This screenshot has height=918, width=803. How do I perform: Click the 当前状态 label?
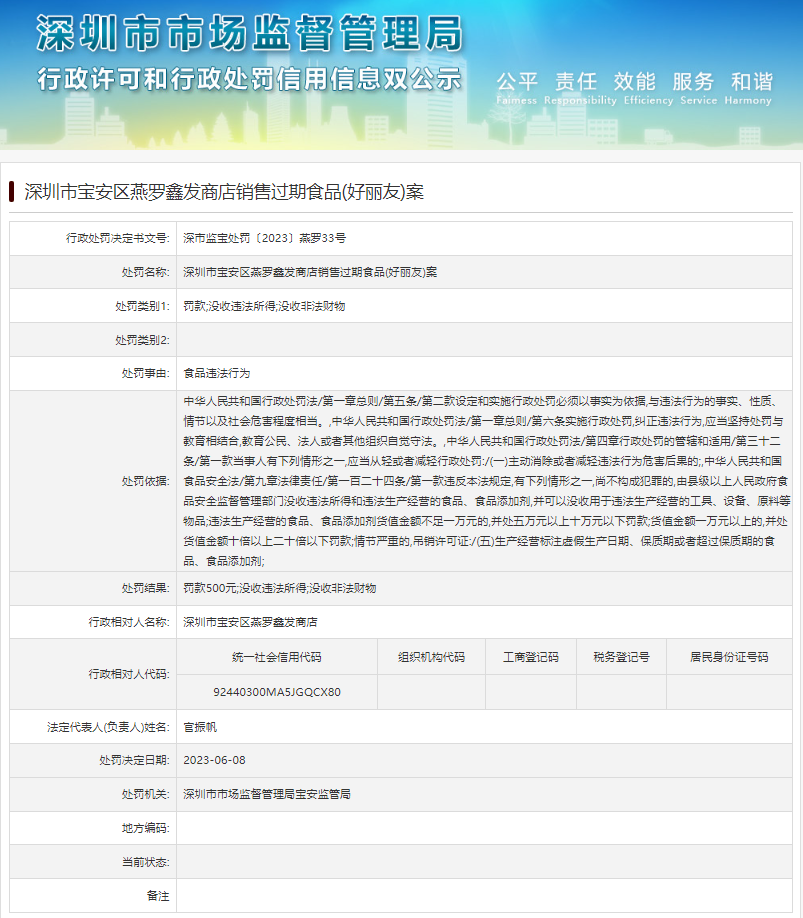(146, 862)
